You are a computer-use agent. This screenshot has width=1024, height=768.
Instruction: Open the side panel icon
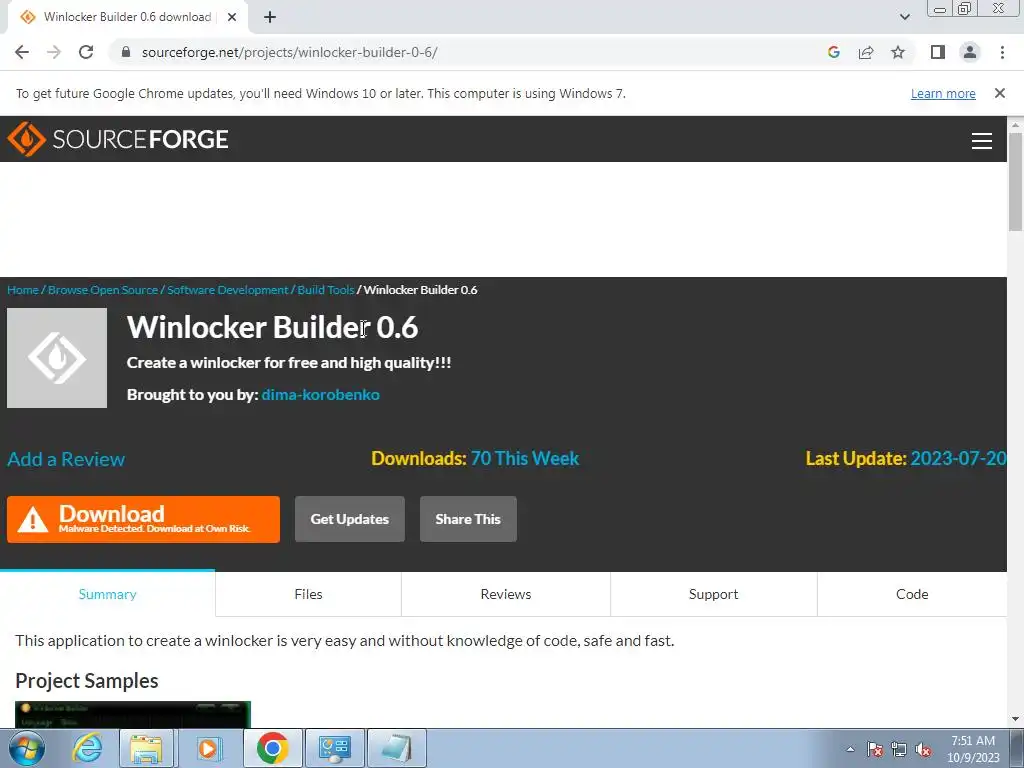pyautogui.click(x=938, y=52)
